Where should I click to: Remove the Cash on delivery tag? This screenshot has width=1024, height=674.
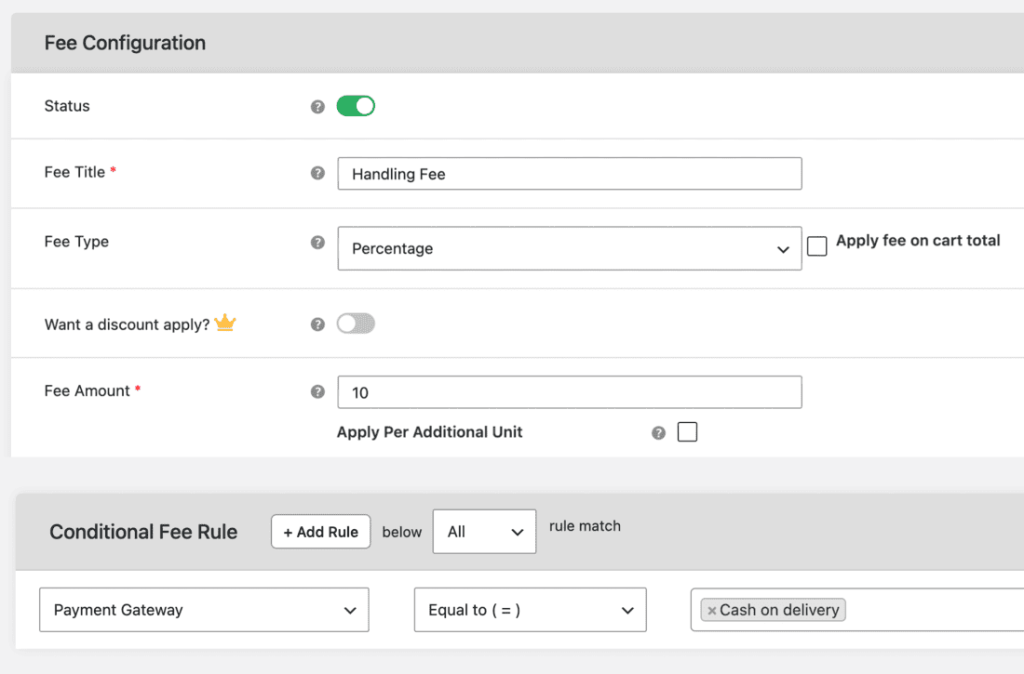coord(712,611)
